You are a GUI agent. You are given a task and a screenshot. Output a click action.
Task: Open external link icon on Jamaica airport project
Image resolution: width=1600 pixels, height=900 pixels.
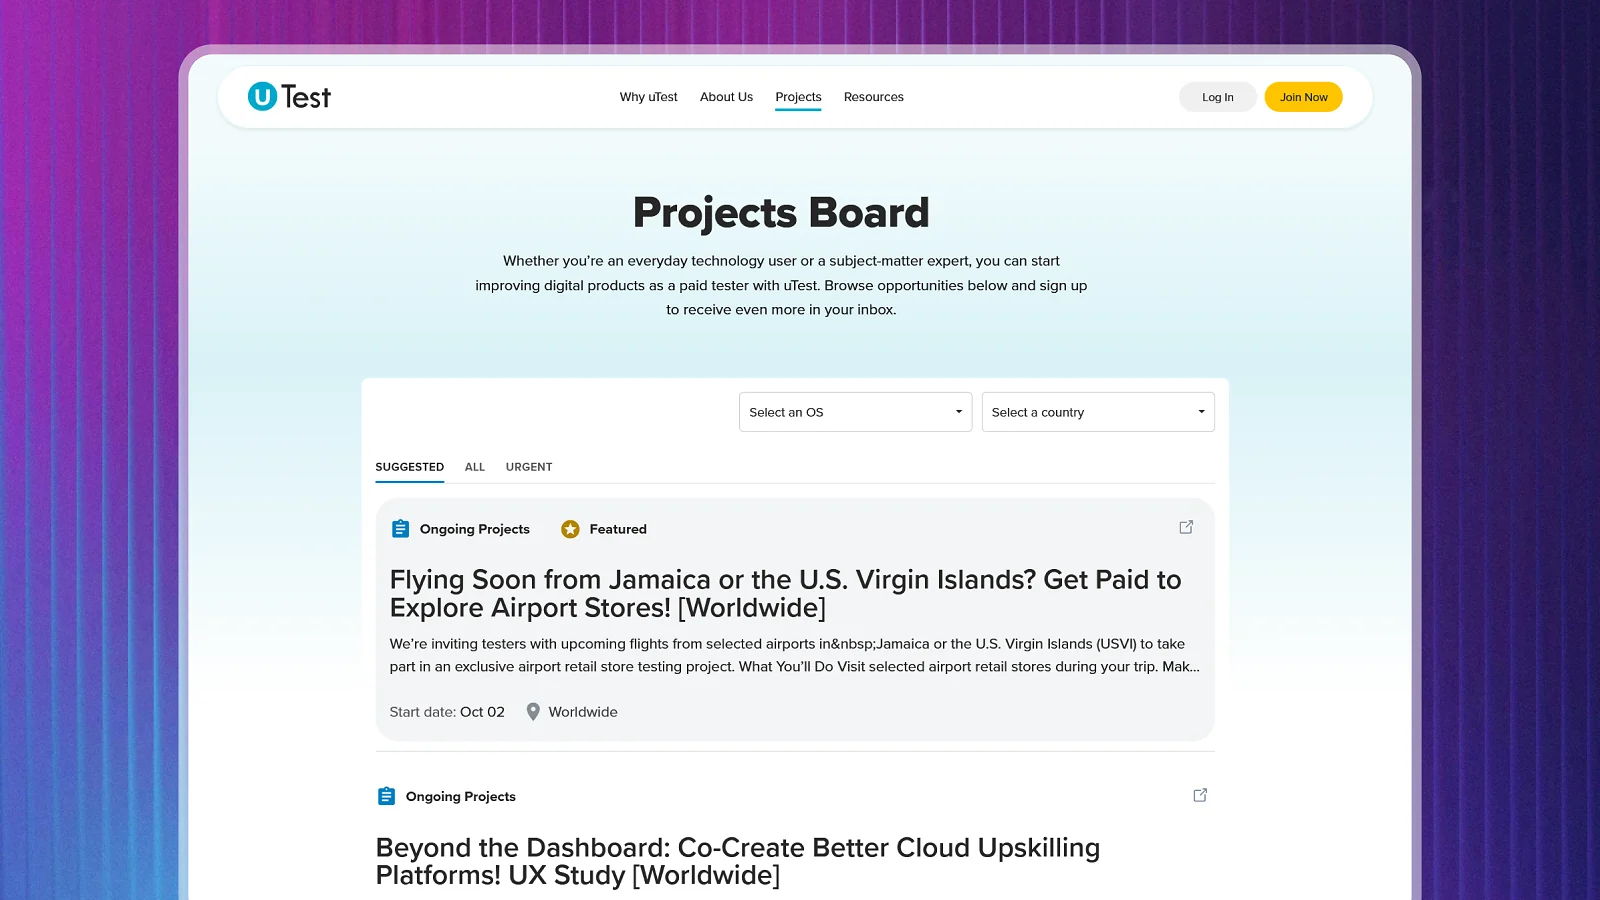(1186, 527)
